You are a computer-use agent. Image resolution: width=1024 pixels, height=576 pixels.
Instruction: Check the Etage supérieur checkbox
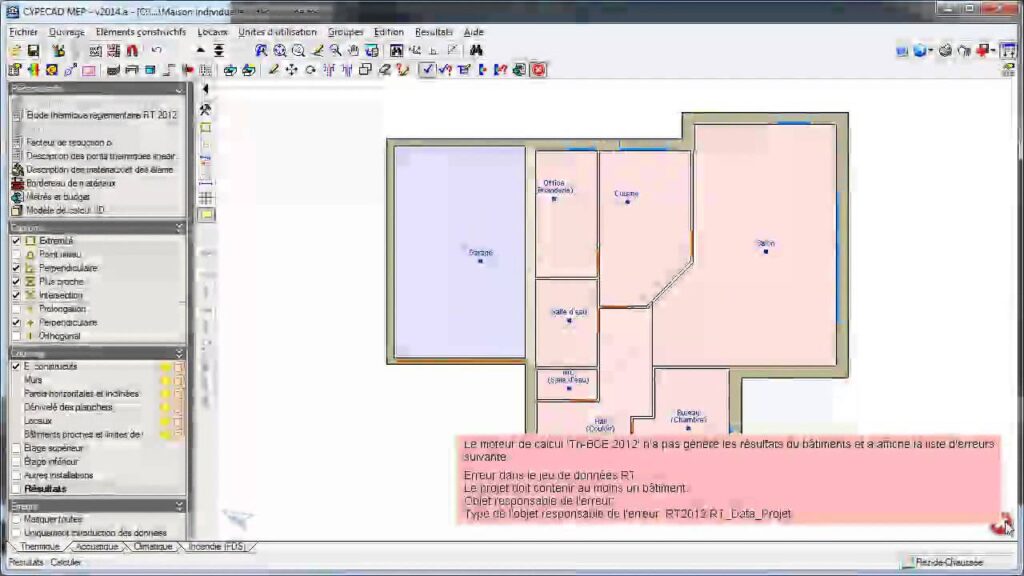[16, 448]
